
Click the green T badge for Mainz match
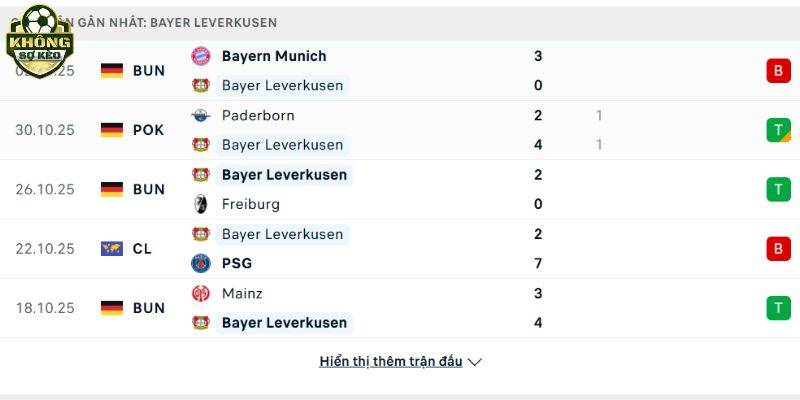point(778,308)
